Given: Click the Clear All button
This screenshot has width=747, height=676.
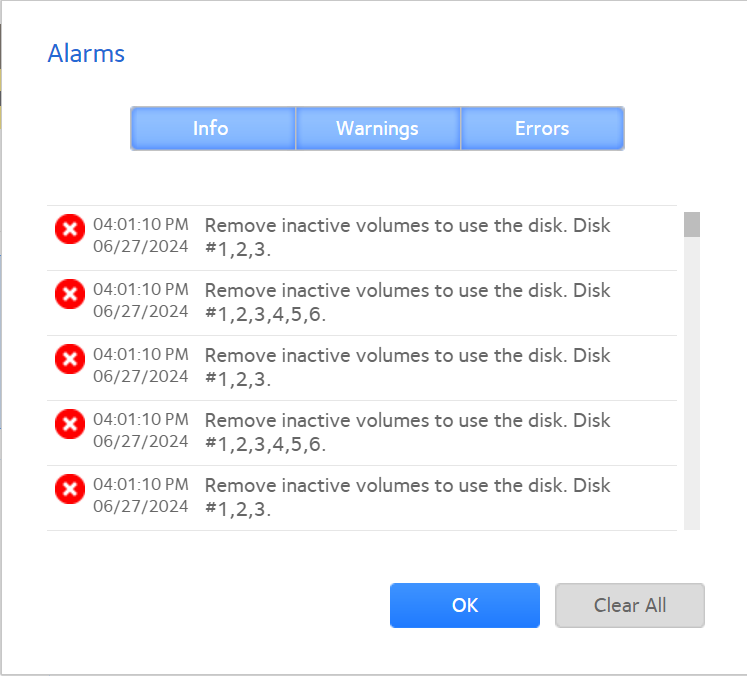Looking at the screenshot, I should pos(630,605).
